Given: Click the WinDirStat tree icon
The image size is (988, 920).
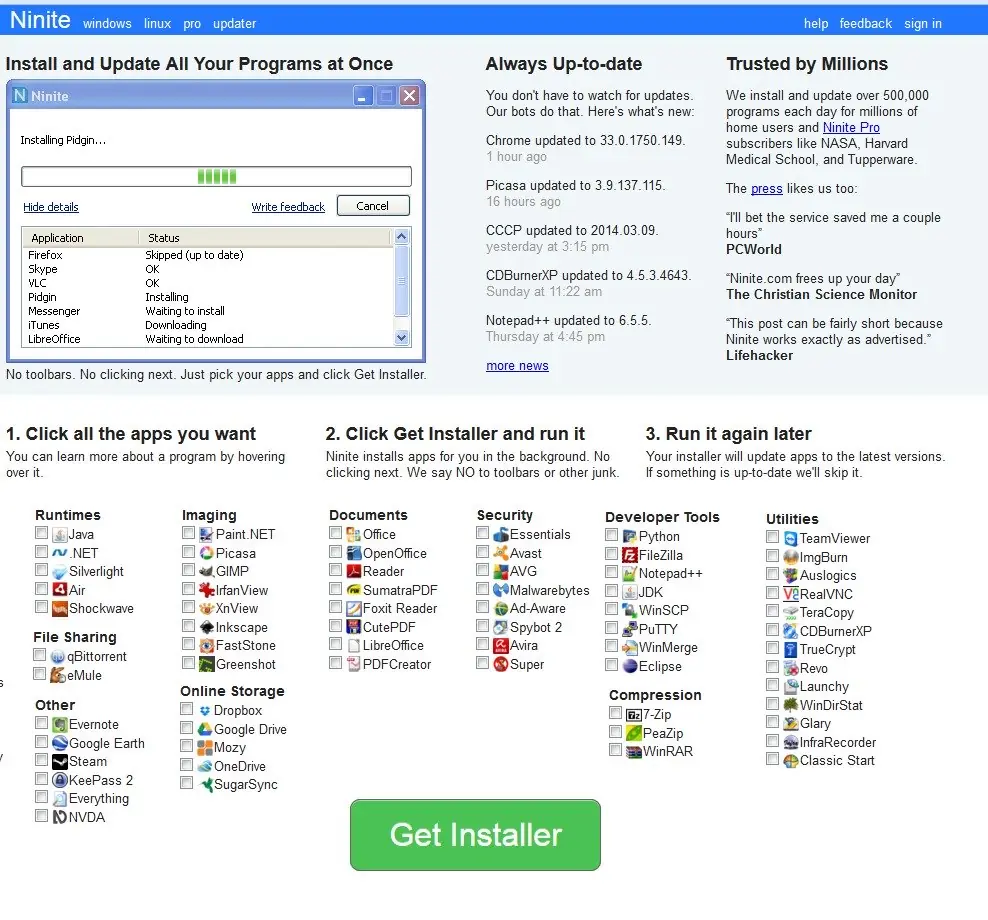Looking at the screenshot, I should (791, 704).
